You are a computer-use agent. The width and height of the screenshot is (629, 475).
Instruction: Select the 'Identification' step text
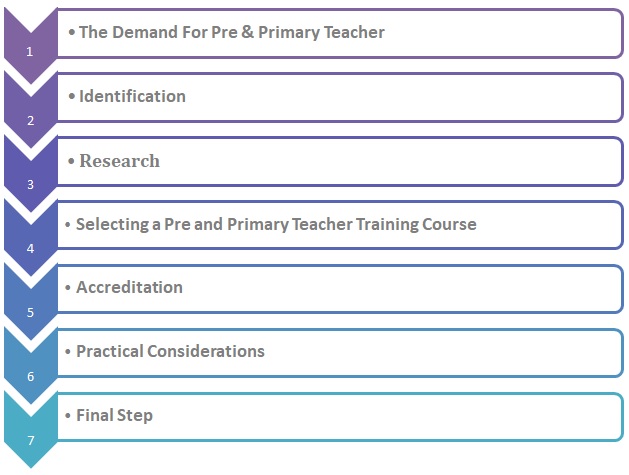[x=132, y=96]
